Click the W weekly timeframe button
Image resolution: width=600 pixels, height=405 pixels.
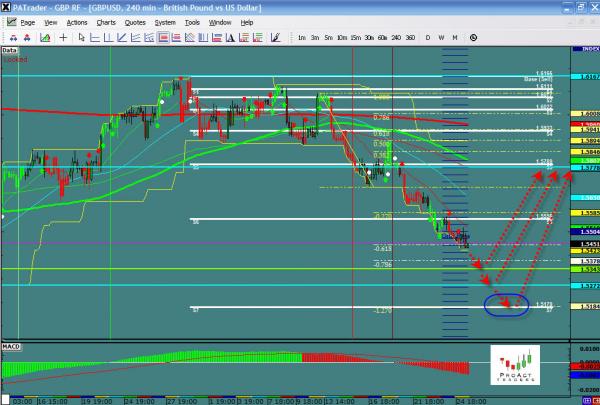pyautogui.click(x=441, y=37)
